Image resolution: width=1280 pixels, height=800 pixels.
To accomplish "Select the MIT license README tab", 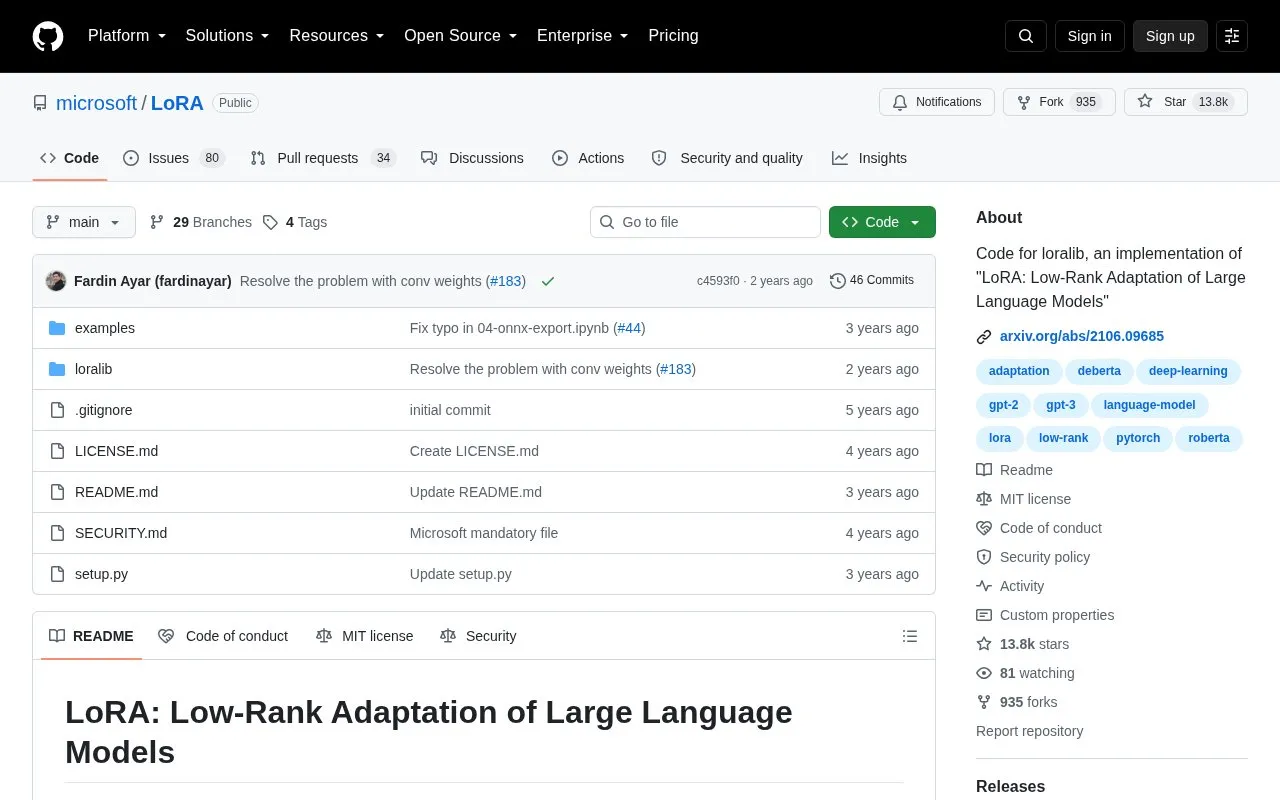I will 364,636.
